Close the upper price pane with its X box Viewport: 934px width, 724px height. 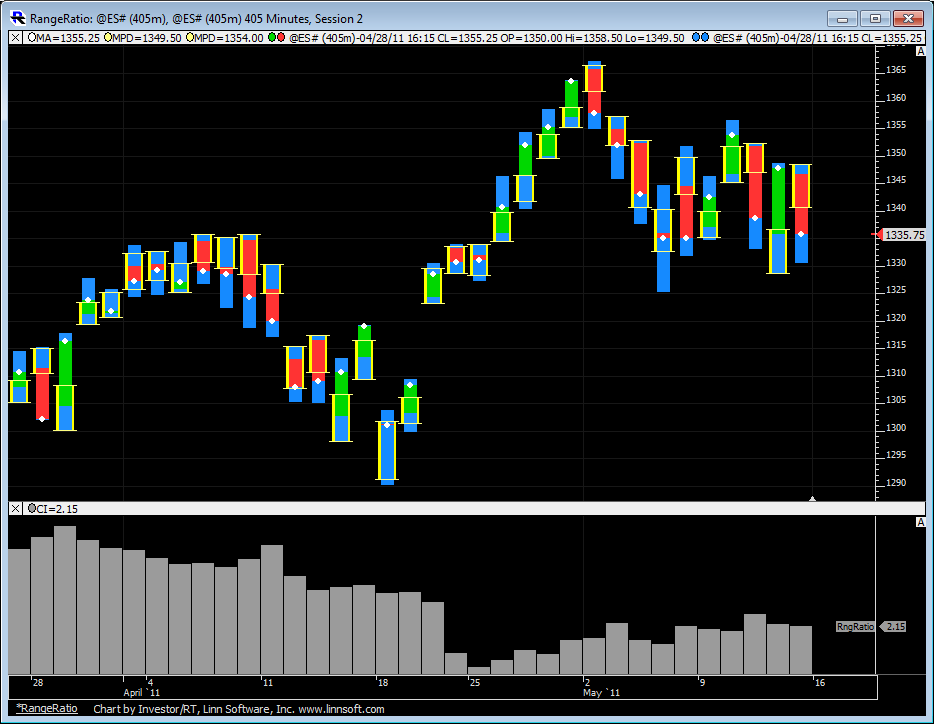[15, 38]
